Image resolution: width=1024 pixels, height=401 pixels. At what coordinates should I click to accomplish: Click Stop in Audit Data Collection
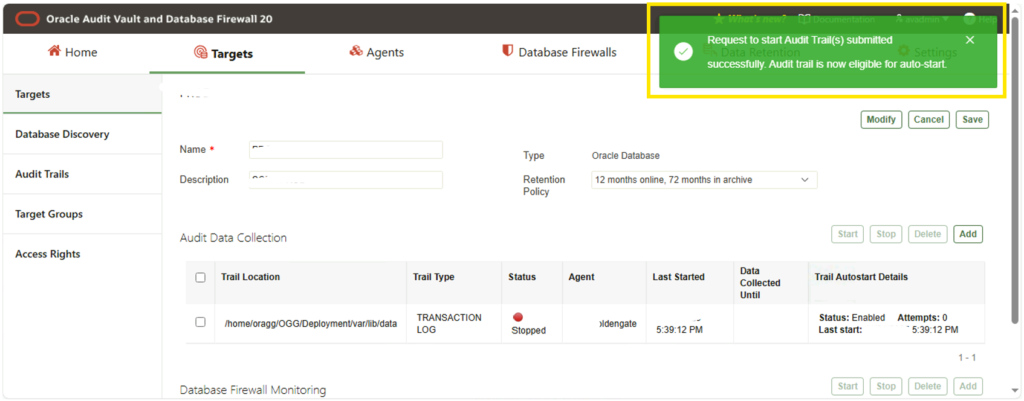point(886,234)
